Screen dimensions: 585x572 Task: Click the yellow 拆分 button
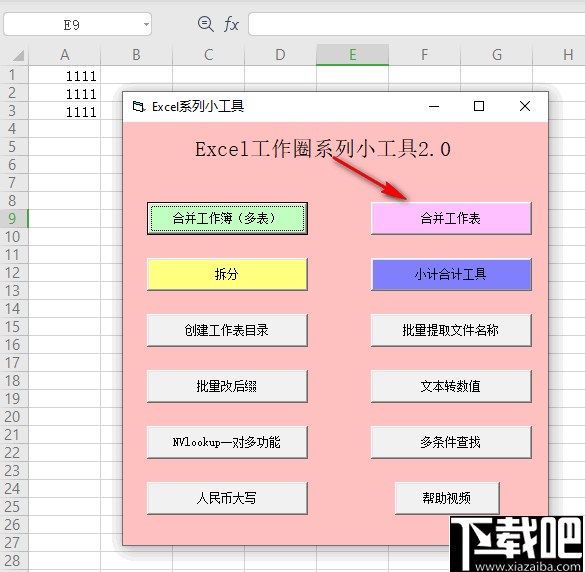pyautogui.click(x=227, y=274)
